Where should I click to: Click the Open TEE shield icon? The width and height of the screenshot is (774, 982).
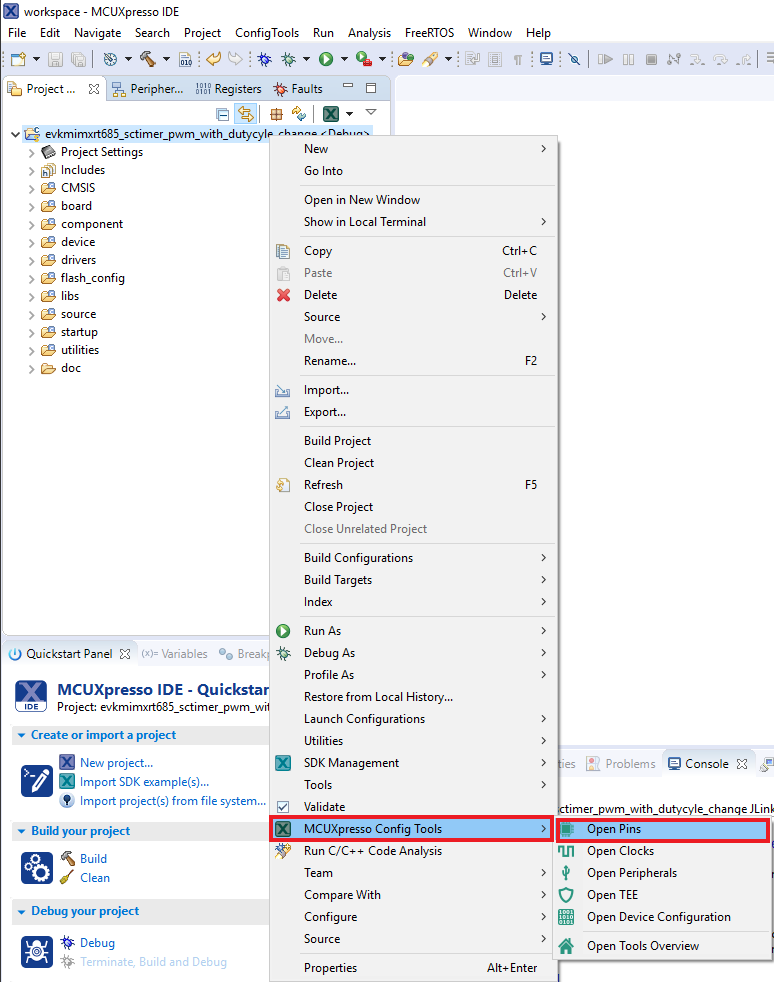pyautogui.click(x=566, y=895)
